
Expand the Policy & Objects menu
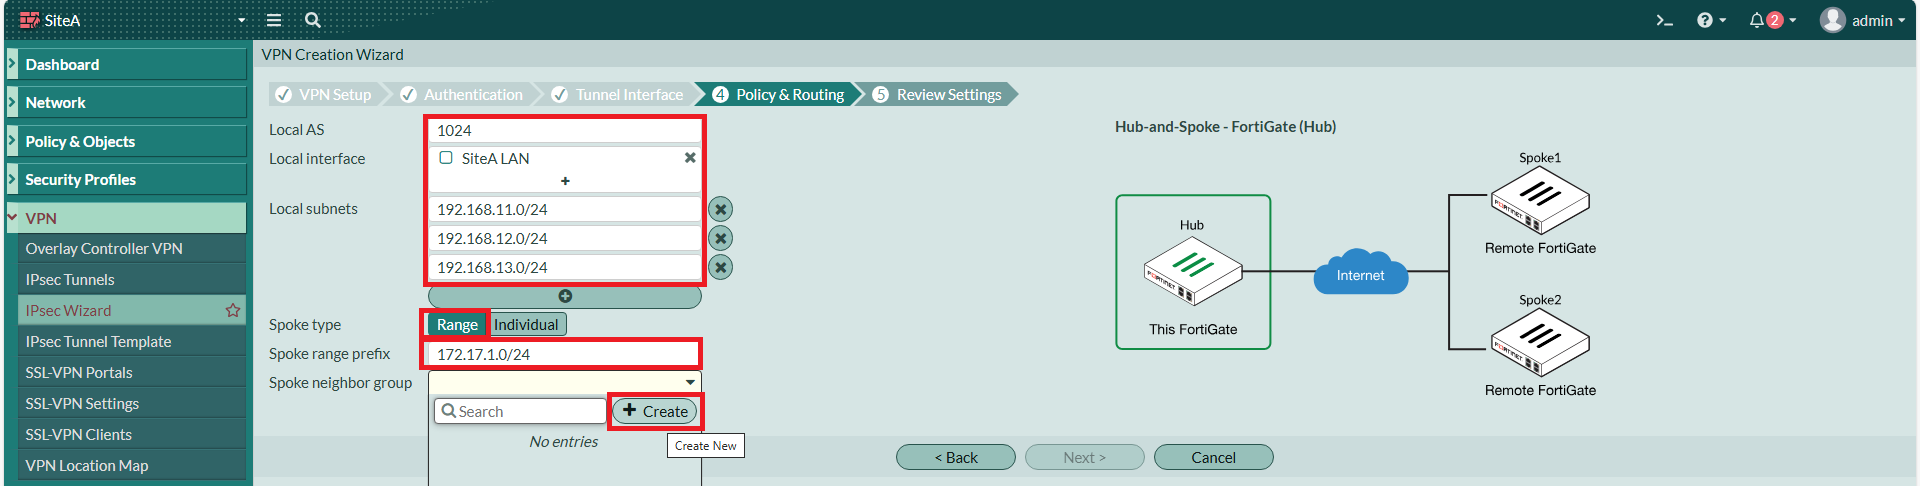126,141
